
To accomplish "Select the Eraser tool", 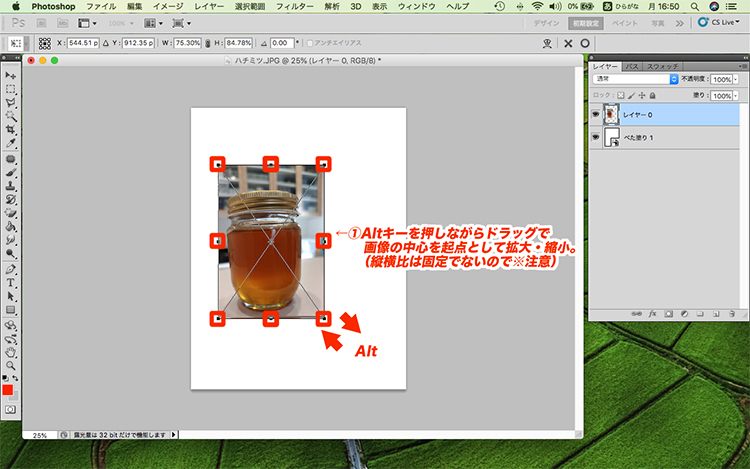I will point(11,213).
